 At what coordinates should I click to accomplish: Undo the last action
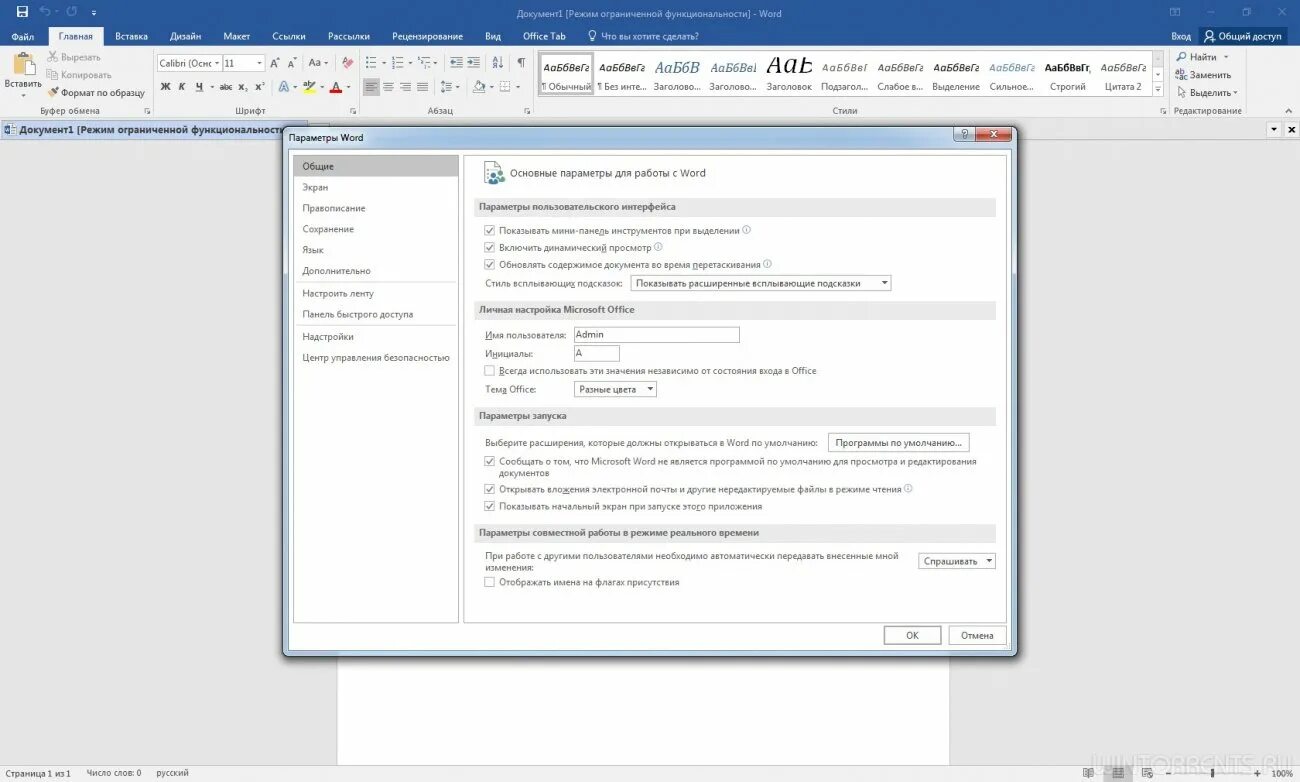point(45,12)
